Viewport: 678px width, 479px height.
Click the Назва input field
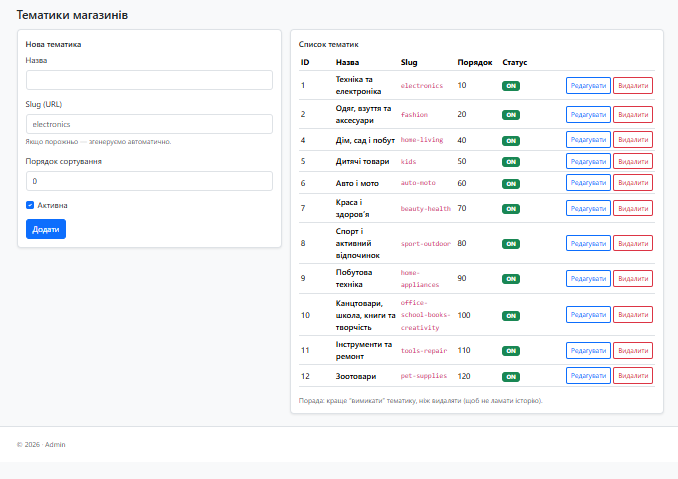click(149, 80)
